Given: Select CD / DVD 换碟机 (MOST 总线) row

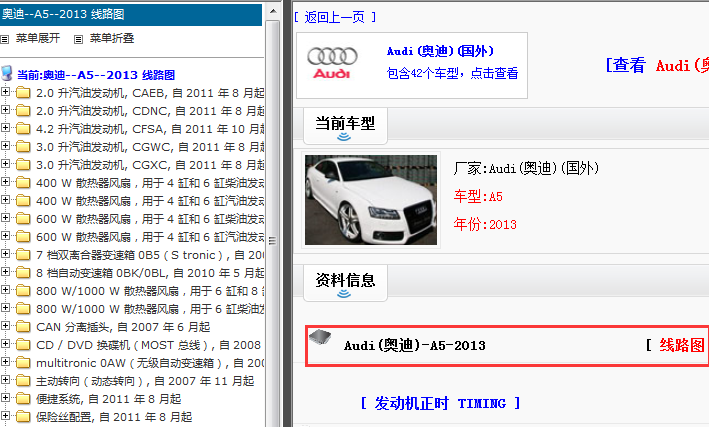Looking at the screenshot, I should click(x=148, y=345).
